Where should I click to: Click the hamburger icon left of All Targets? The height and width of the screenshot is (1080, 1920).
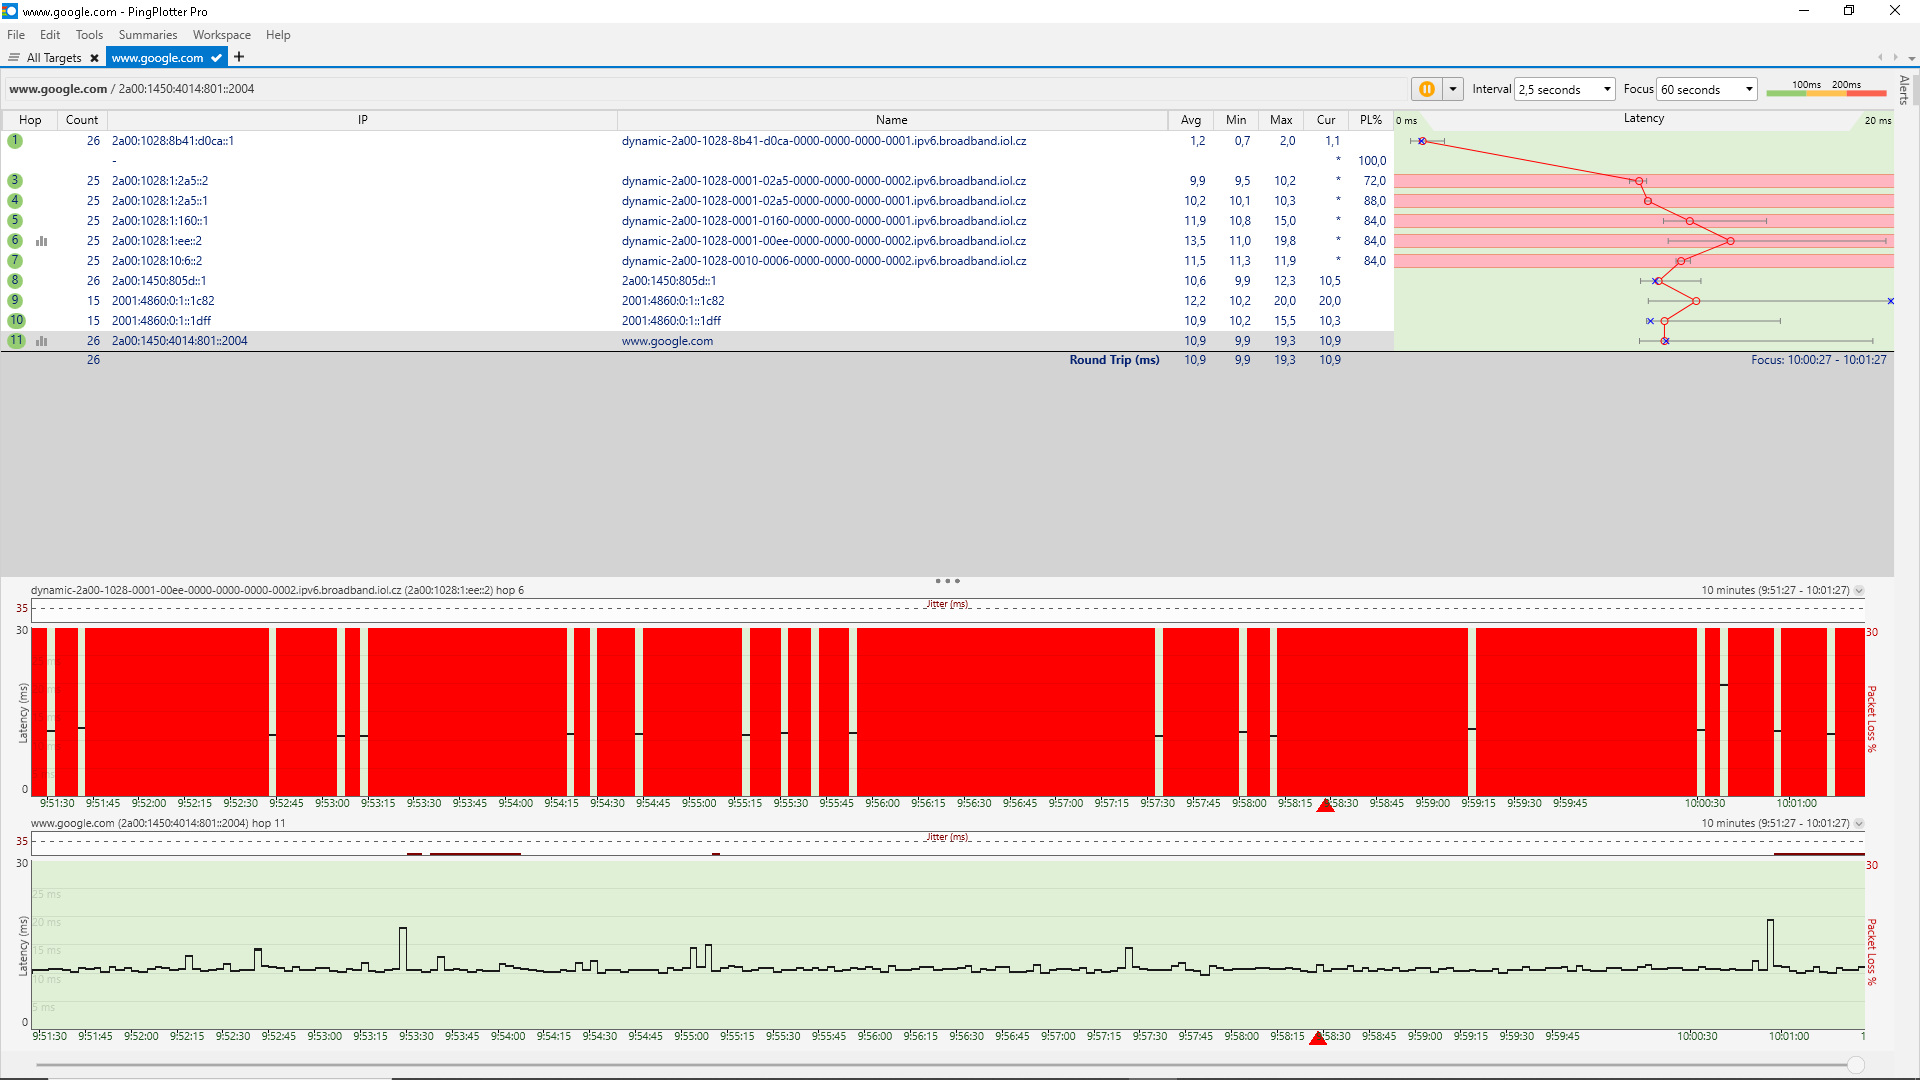click(x=14, y=58)
